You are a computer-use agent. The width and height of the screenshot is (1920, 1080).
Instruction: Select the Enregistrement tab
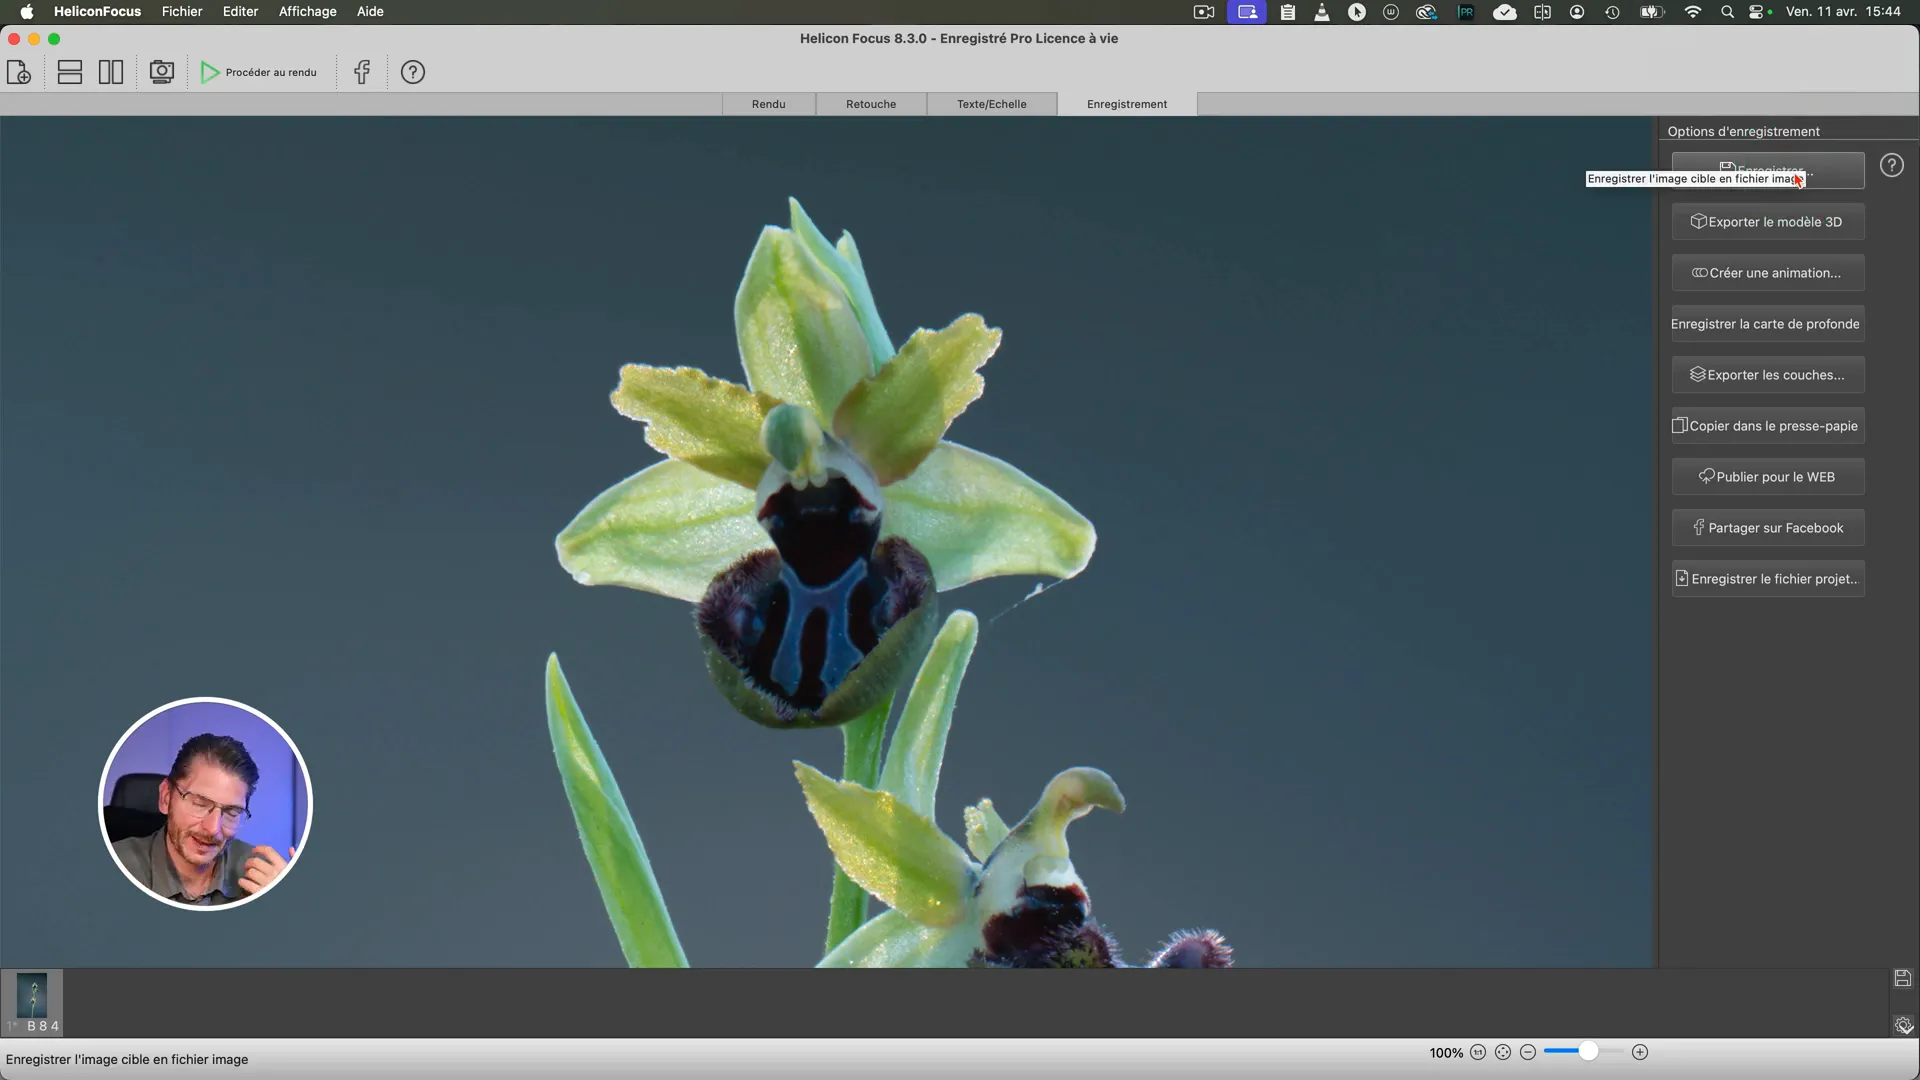(1127, 104)
